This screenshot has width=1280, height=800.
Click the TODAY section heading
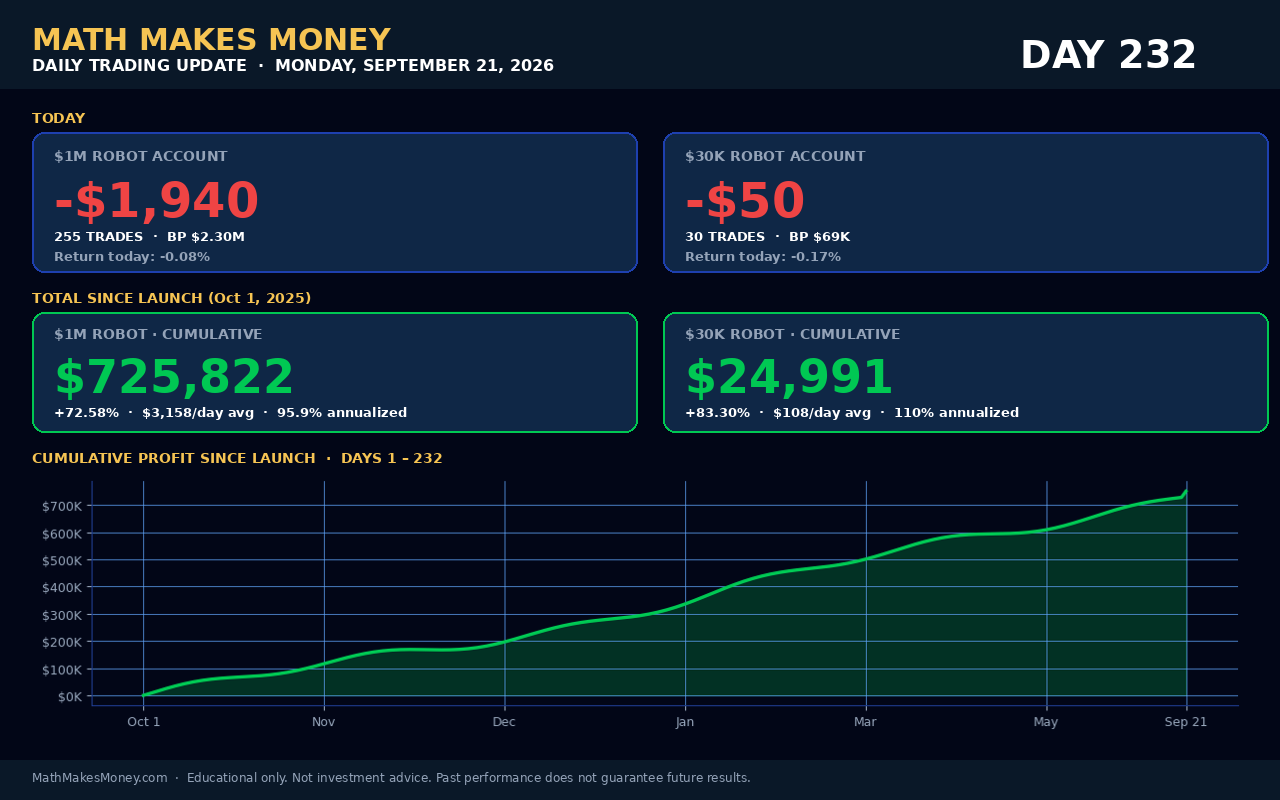[x=58, y=119]
